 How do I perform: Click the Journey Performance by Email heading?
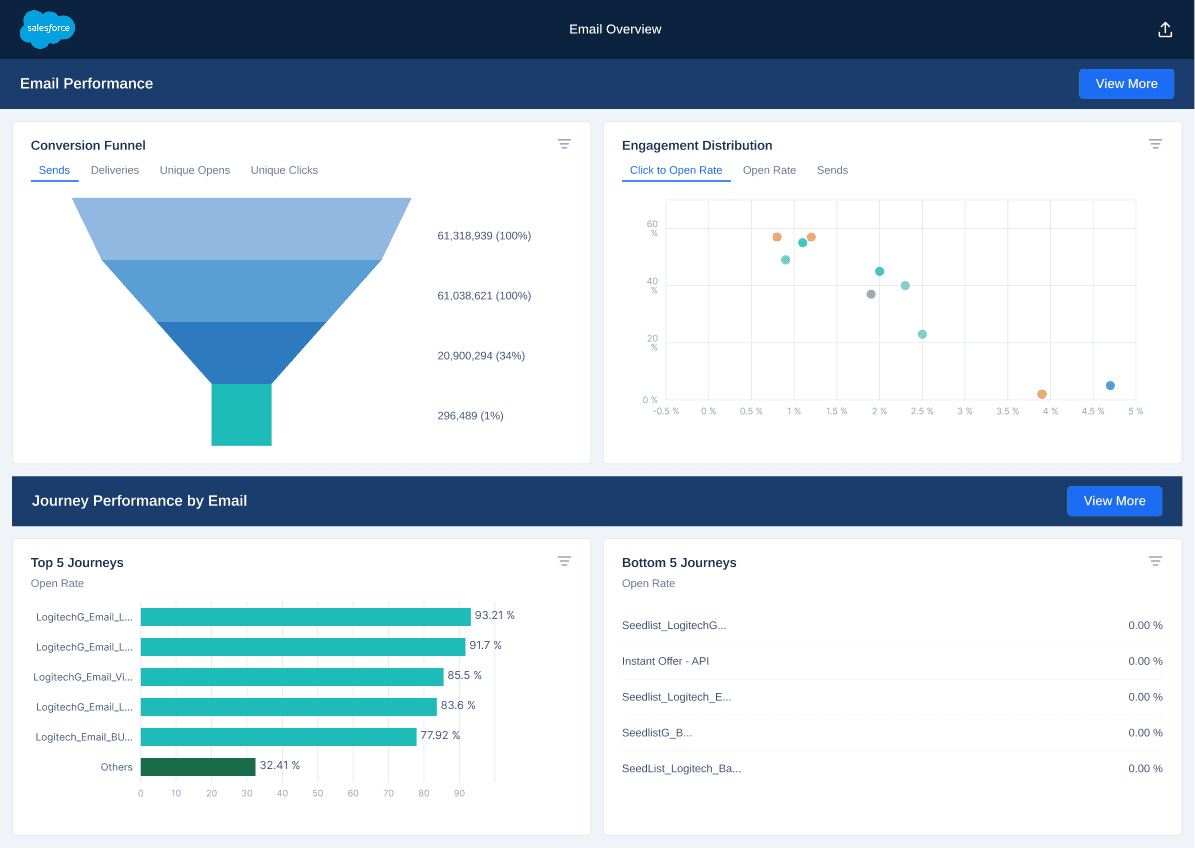click(139, 501)
